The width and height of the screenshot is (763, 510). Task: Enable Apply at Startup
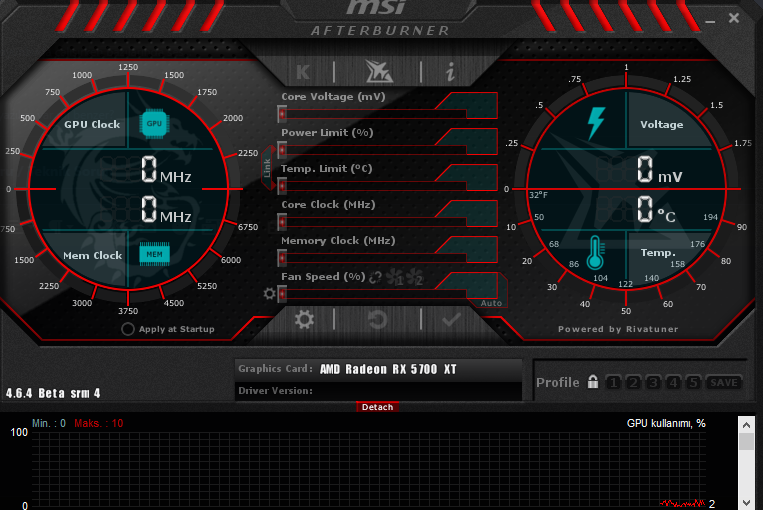[128, 329]
